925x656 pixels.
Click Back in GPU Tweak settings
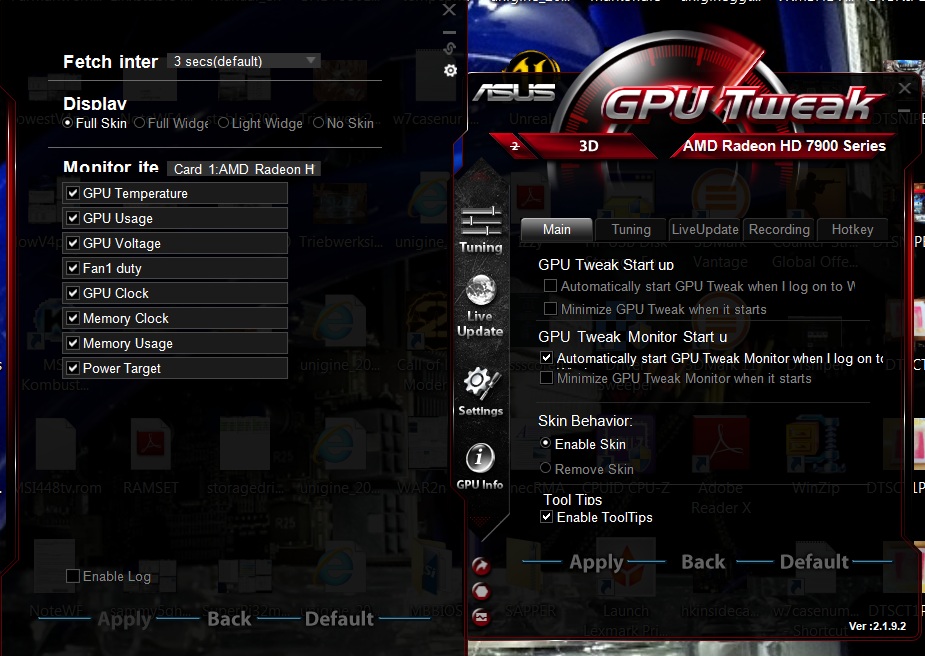coord(703,562)
